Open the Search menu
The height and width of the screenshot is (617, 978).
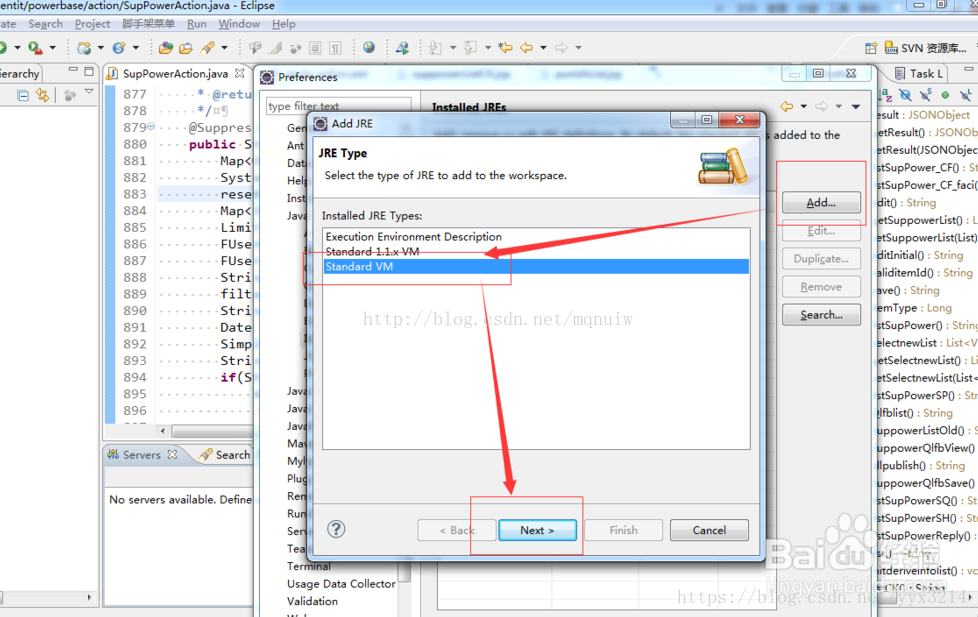coord(46,24)
